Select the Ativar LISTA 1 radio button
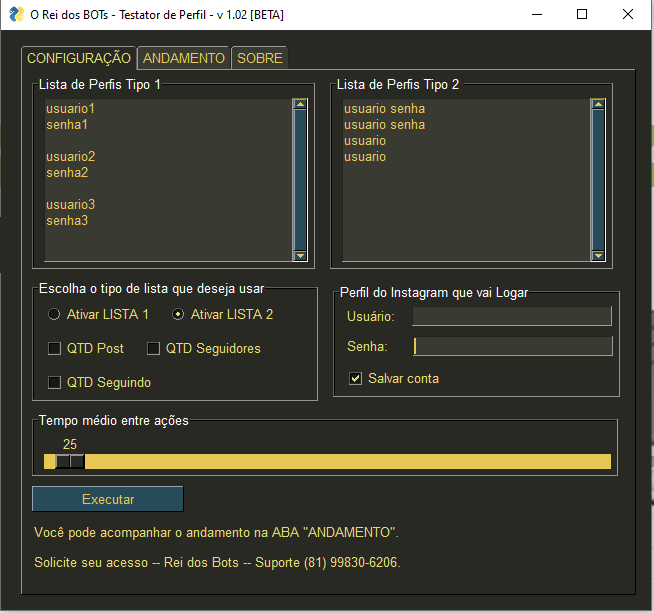 pyautogui.click(x=55, y=314)
